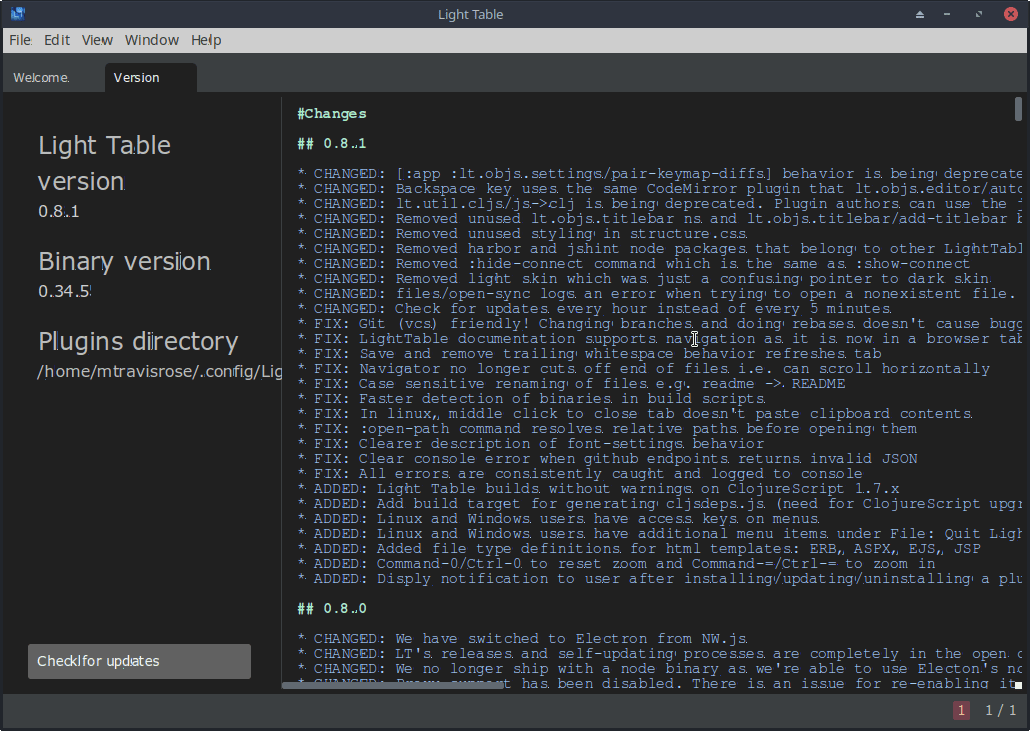
Task: Click the 'Binary version' heading
Action: point(124,261)
